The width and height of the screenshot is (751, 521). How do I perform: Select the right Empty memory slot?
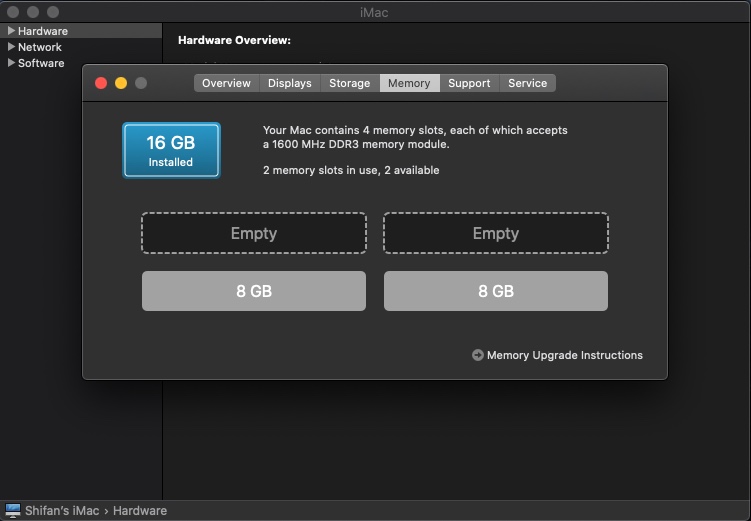point(496,233)
